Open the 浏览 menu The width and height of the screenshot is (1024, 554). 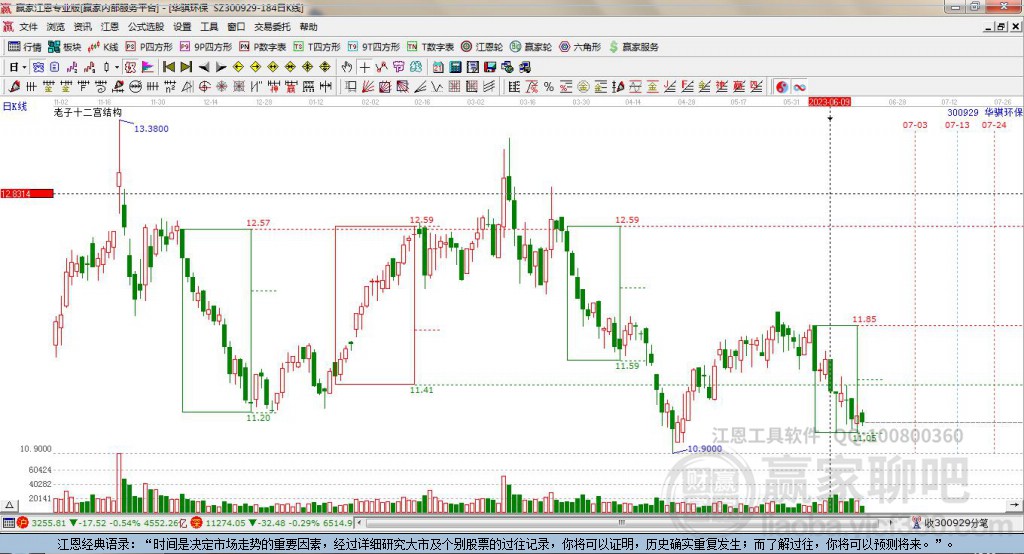[x=56, y=27]
